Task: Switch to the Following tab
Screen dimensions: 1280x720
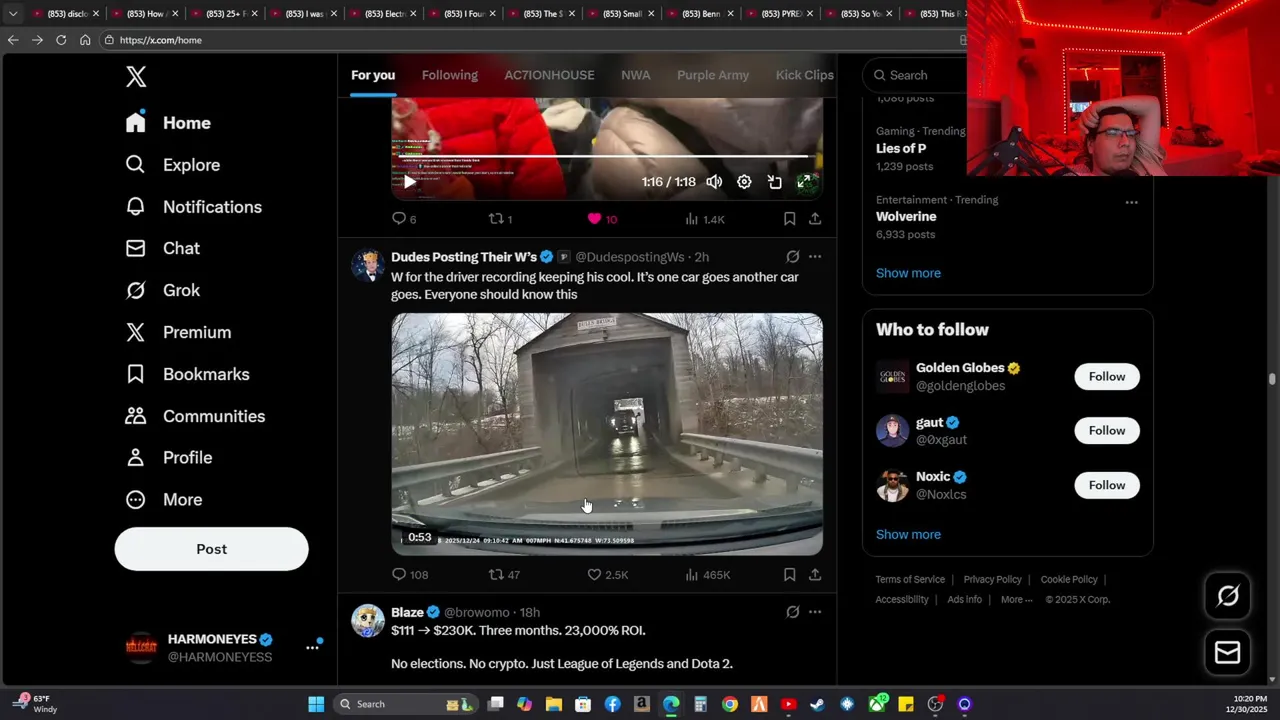Action: tap(450, 75)
